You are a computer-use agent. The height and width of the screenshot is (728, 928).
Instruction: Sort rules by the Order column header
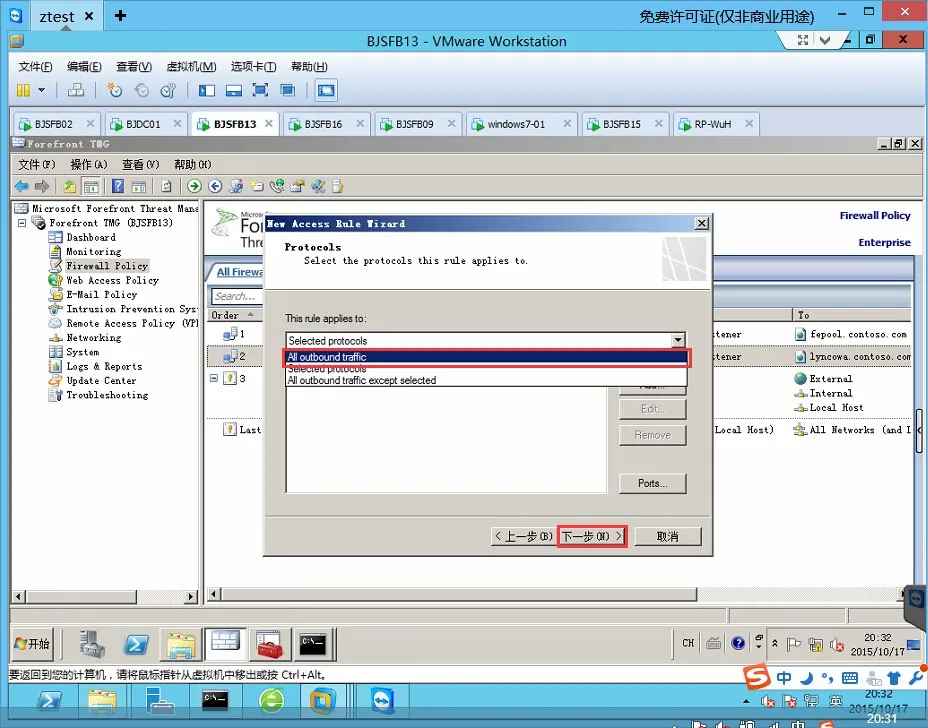[233, 315]
